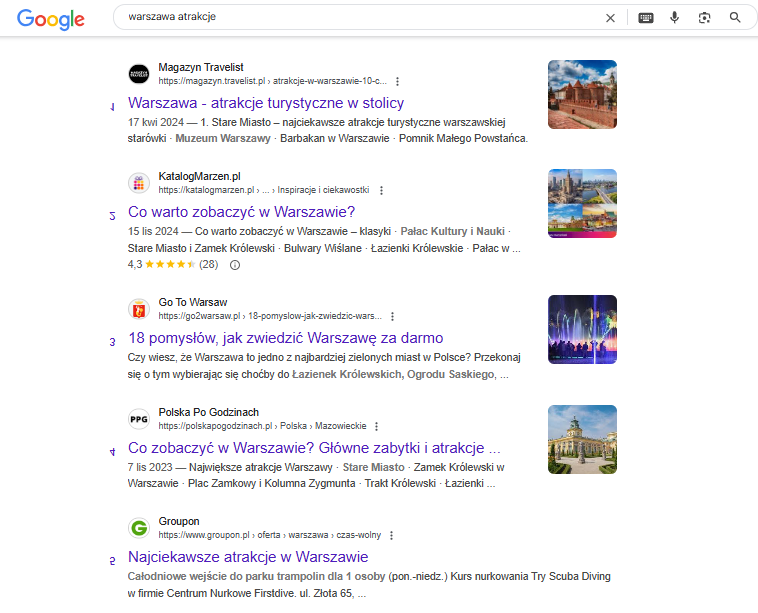Open 'Co zobaczyć w Warszawie? Główne zabytki' link
The height and width of the screenshot is (613, 758).
click(314, 448)
